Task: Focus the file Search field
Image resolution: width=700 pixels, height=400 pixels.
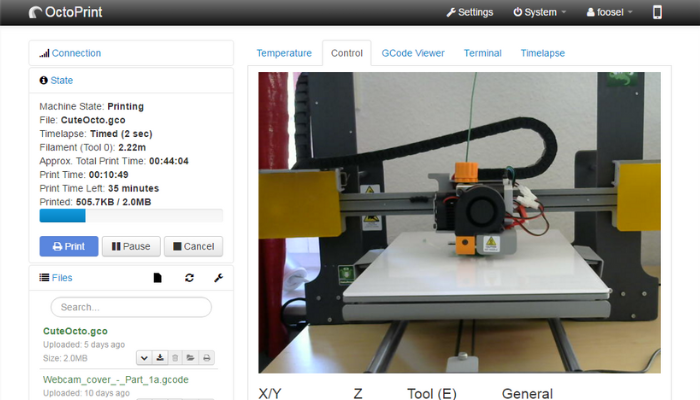Action: (131, 307)
